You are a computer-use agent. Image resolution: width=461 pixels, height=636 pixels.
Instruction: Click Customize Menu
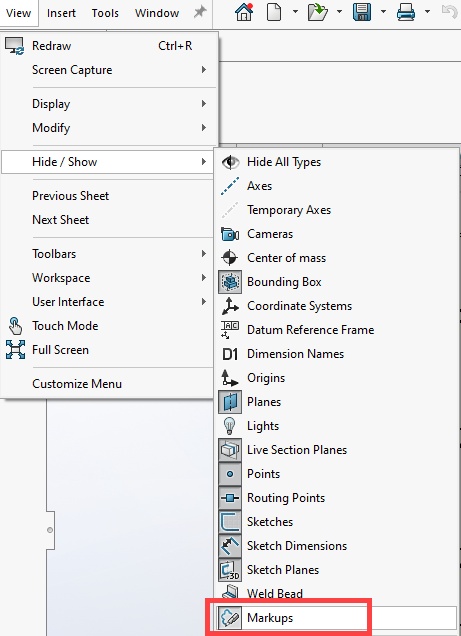pyautogui.click(x=77, y=384)
